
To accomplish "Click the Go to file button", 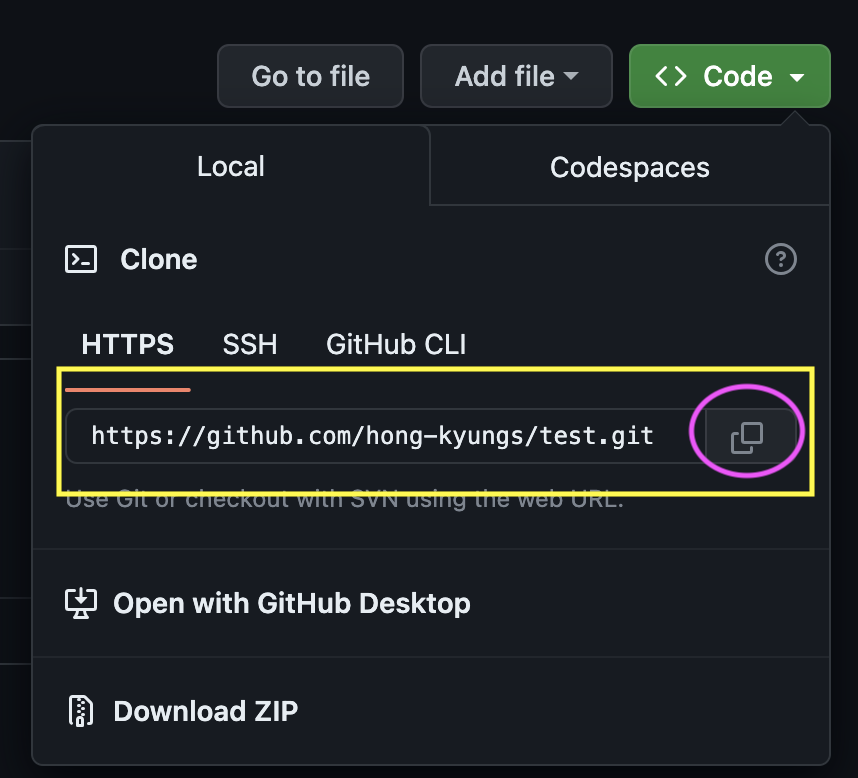I will (x=310, y=76).
